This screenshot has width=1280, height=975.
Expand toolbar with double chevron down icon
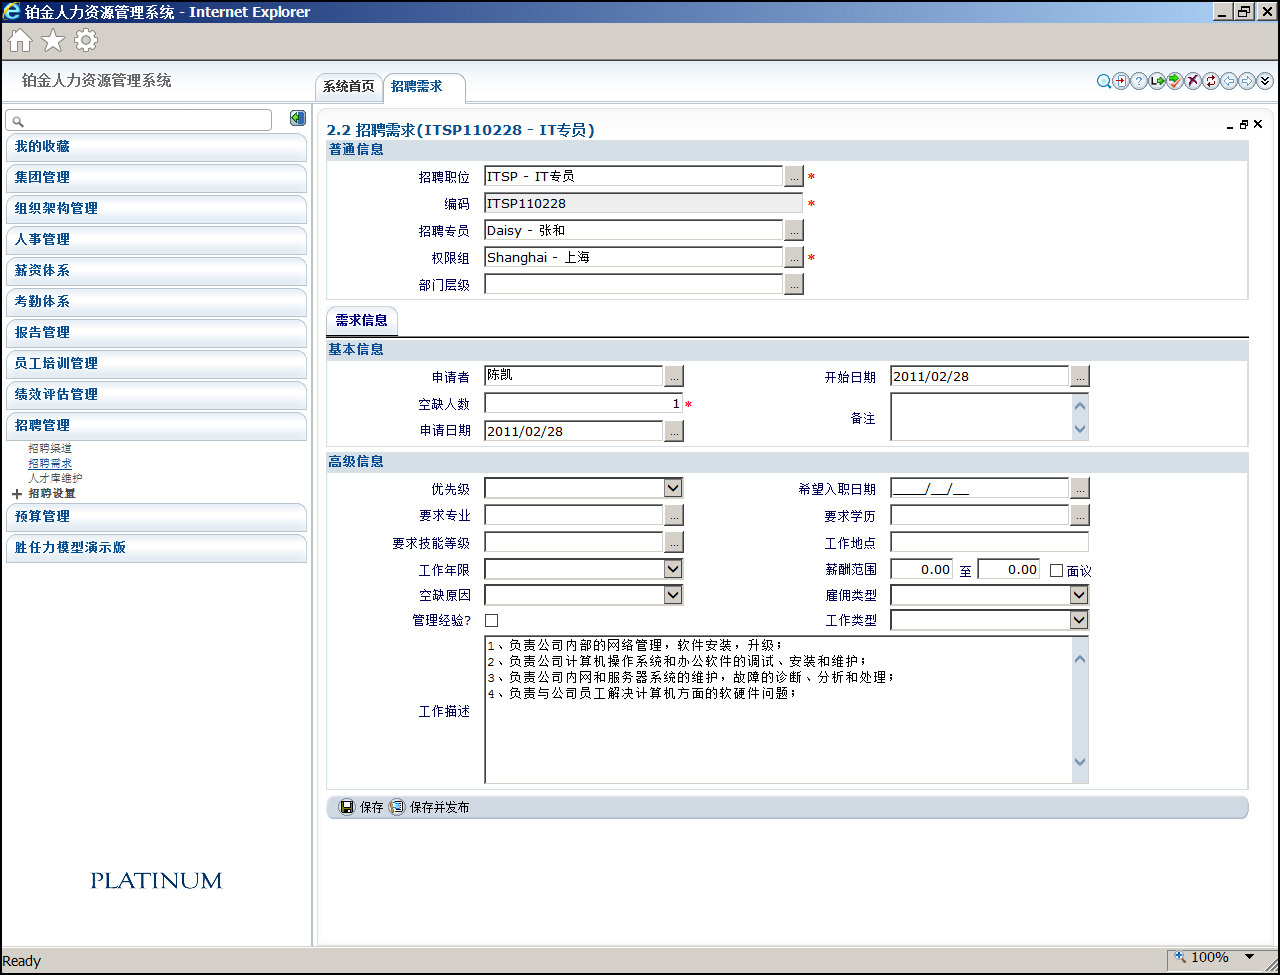(x=1265, y=82)
